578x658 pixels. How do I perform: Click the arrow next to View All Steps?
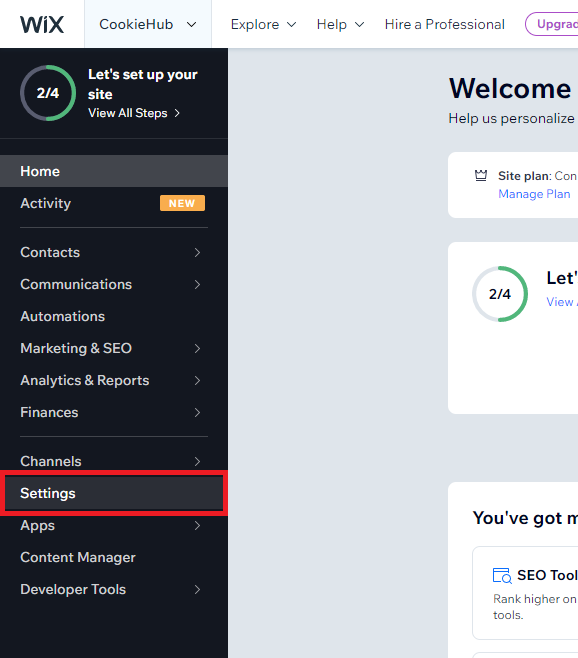[x=177, y=113]
